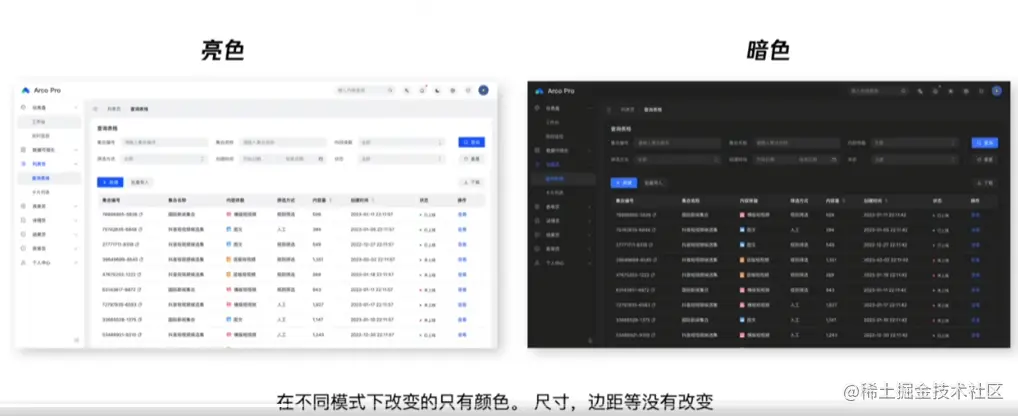
Task: Open settings gear icon in dark header
Action: point(966,91)
